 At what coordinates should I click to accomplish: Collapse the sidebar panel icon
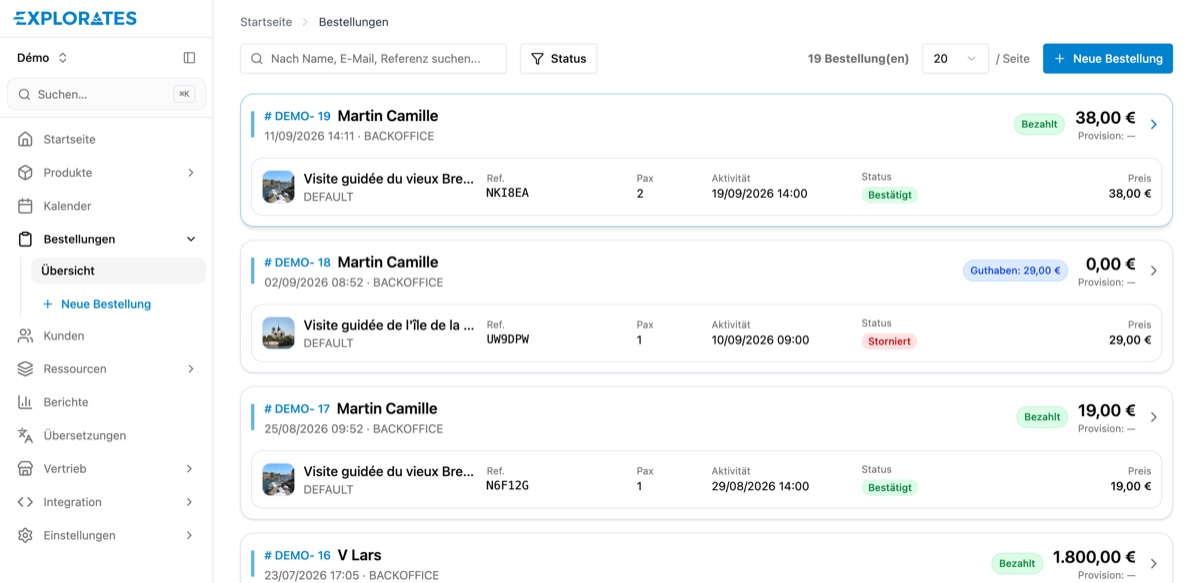pos(189,58)
